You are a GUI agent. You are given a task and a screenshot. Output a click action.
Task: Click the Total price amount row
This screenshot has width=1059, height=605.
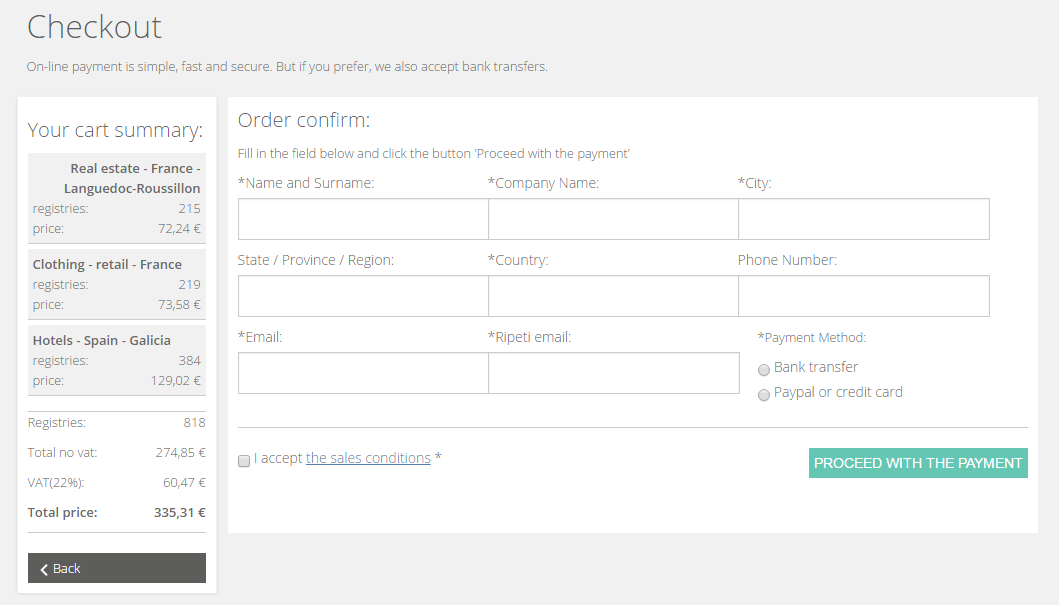tap(117, 512)
